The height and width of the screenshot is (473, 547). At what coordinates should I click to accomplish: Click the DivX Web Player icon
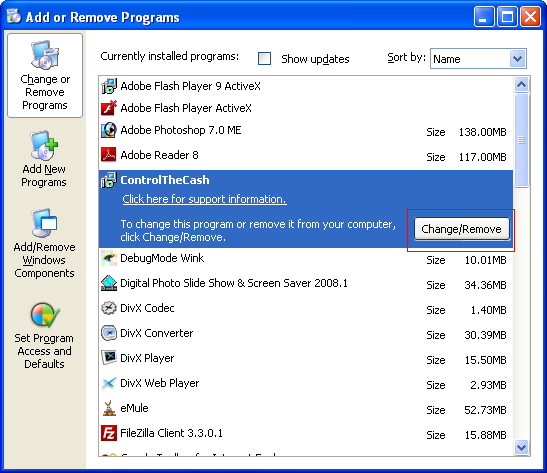[x=109, y=383]
